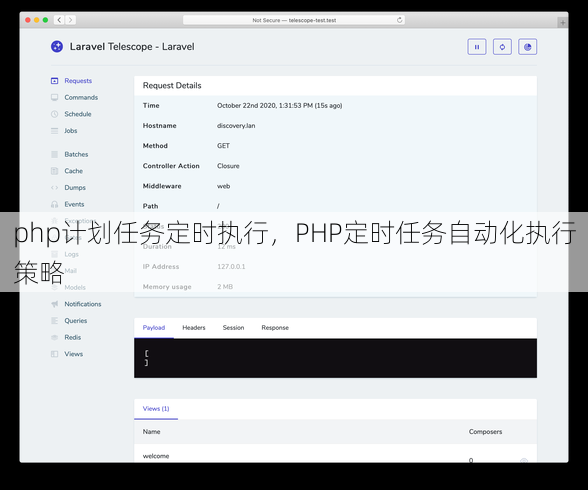
Task: Click the refresh entries button
Action: point(502,47)
